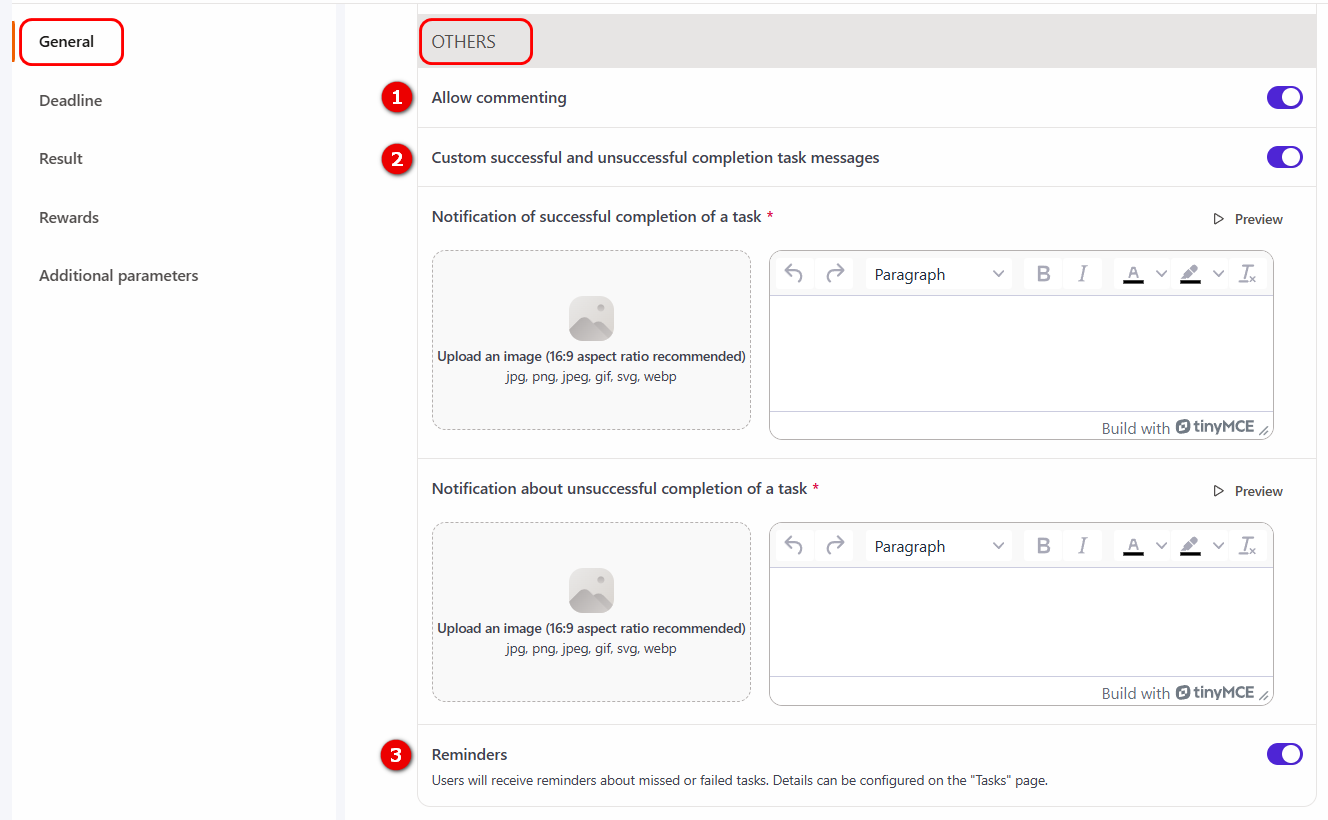Preview the successful completion notification
The image size is (1328, 820).
click(1248, 219)
